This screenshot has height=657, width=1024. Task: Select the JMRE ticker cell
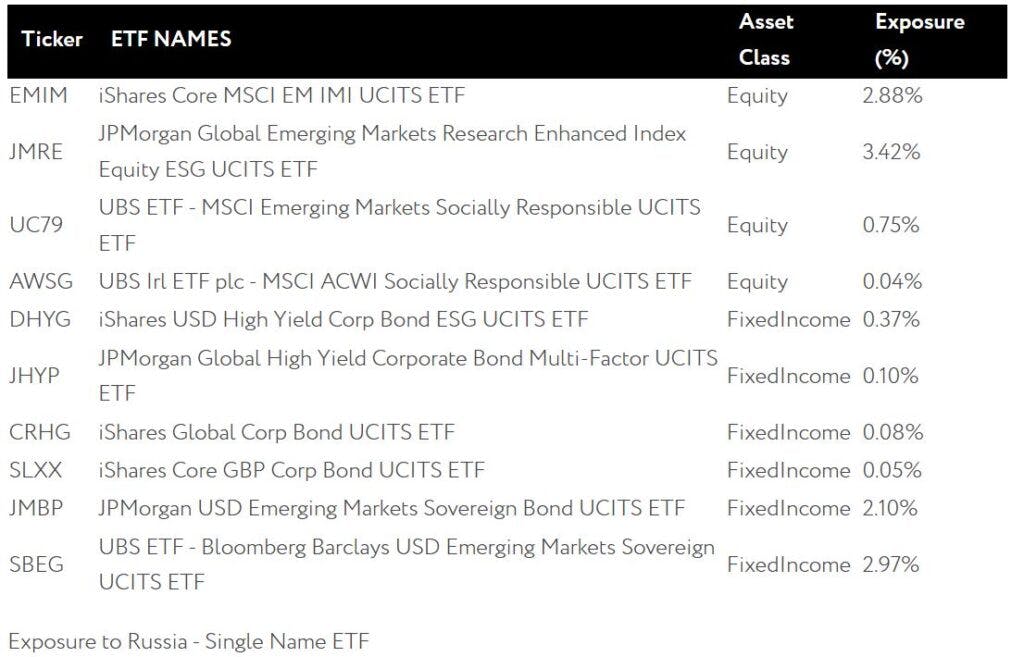36,152
